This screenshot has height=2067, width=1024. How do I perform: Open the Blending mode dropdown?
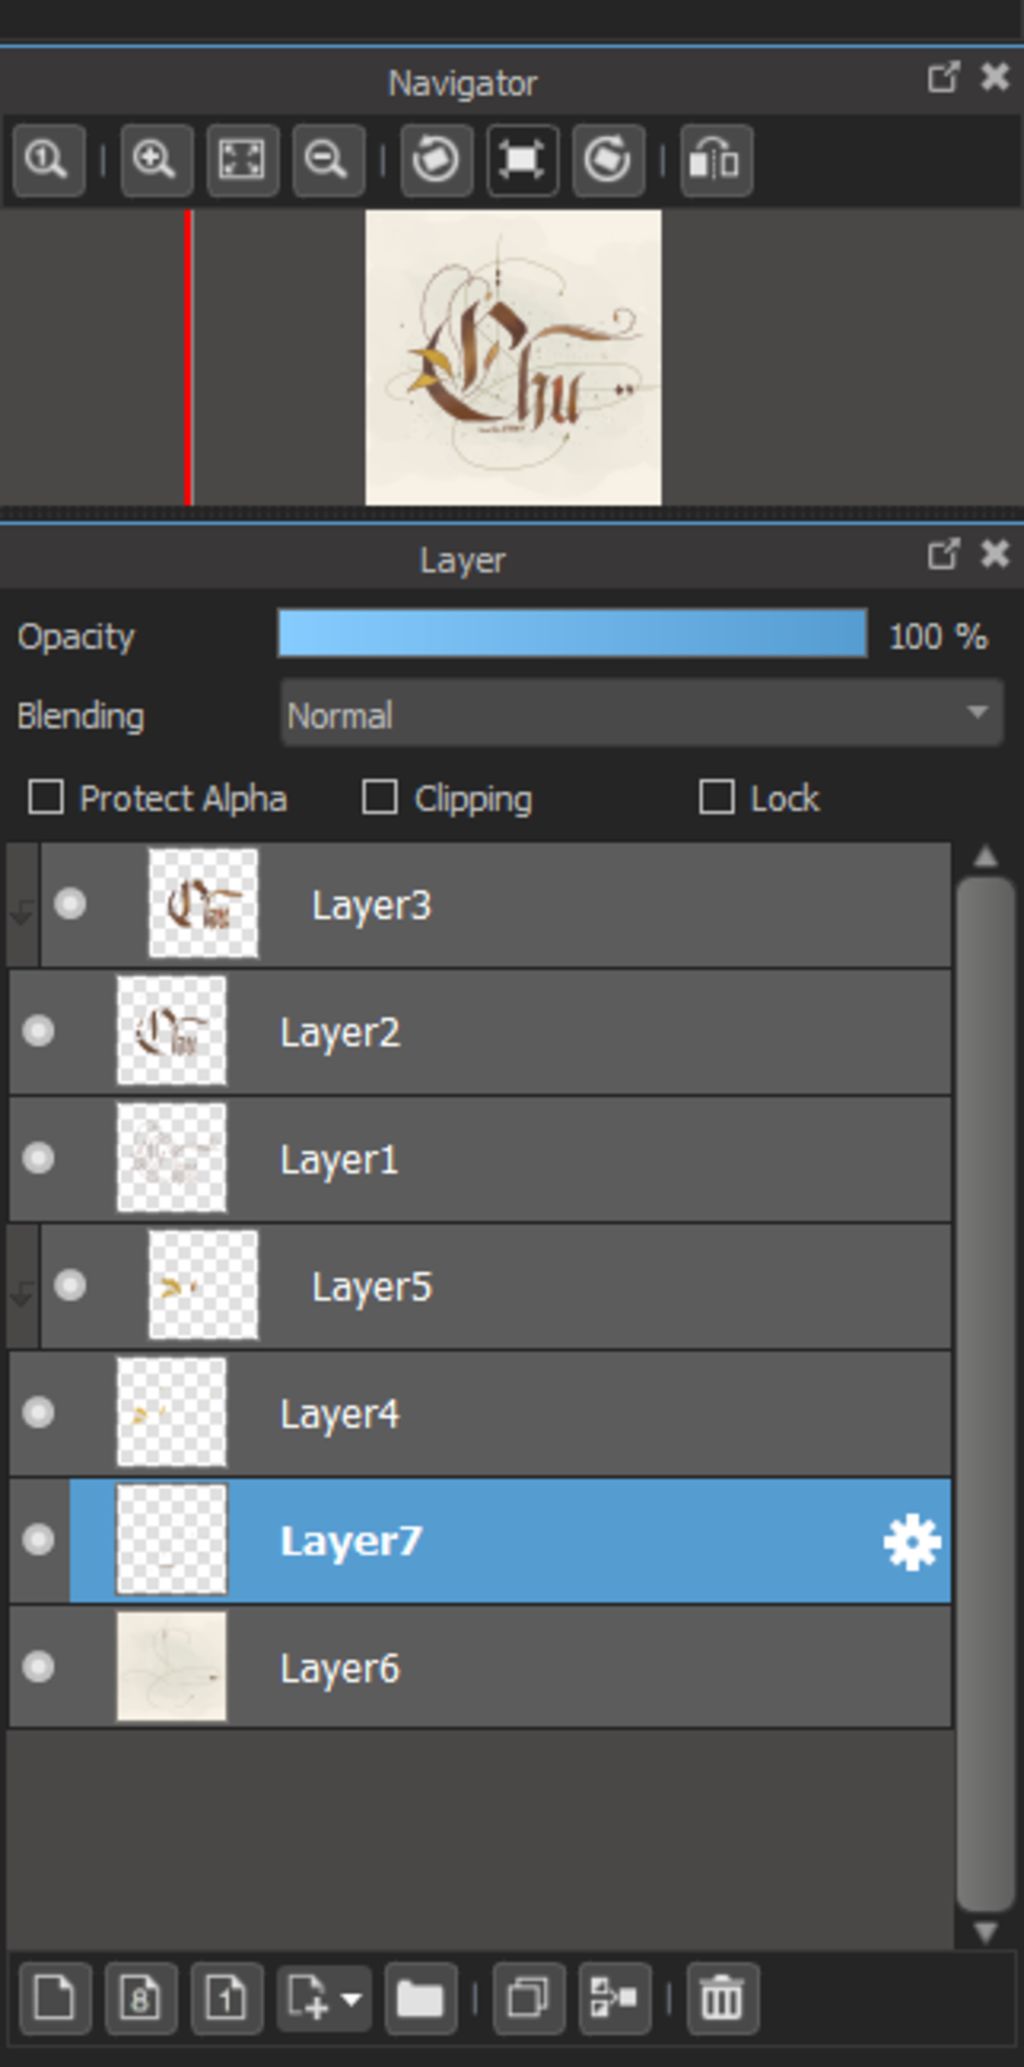641,713
